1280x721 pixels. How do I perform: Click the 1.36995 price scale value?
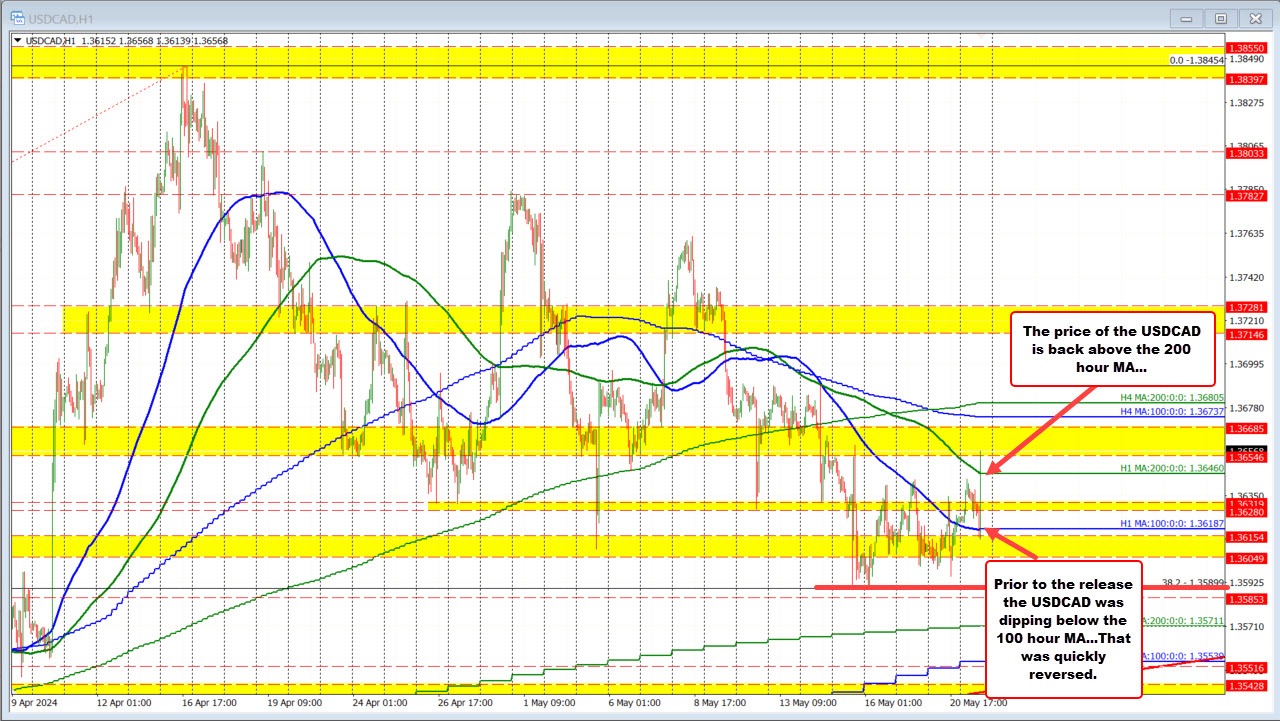pyautogui.click(x=1249, y=365)
